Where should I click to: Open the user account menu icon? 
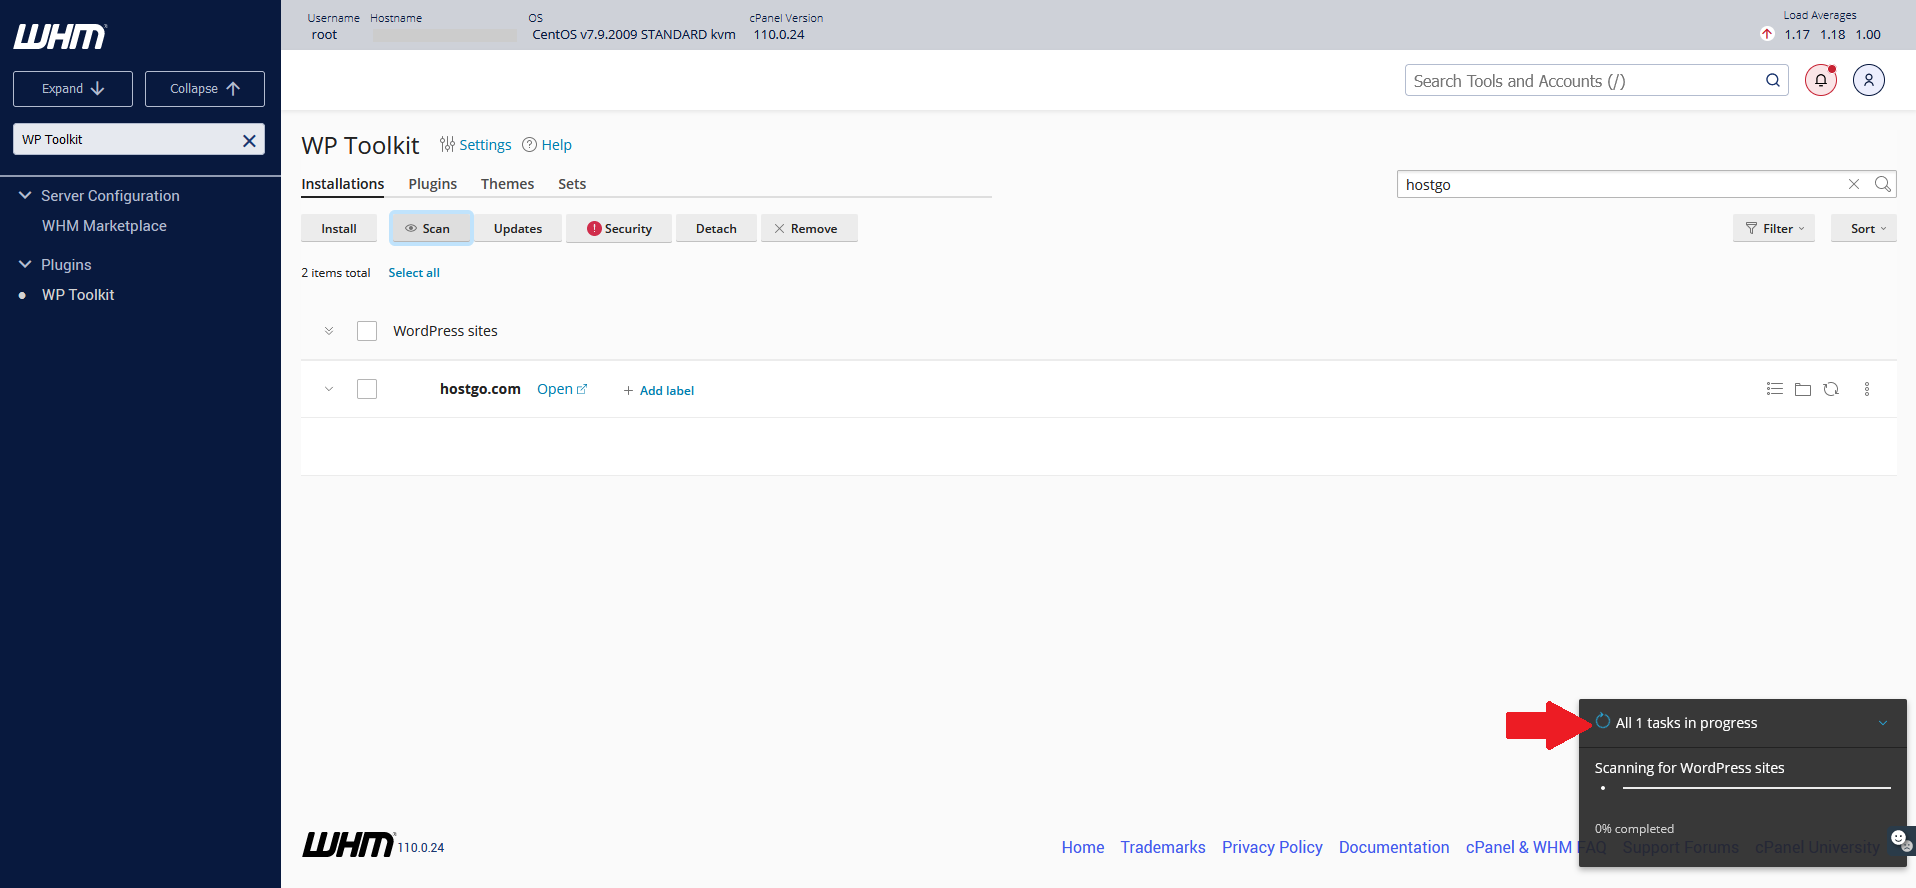click(1869, 80)
